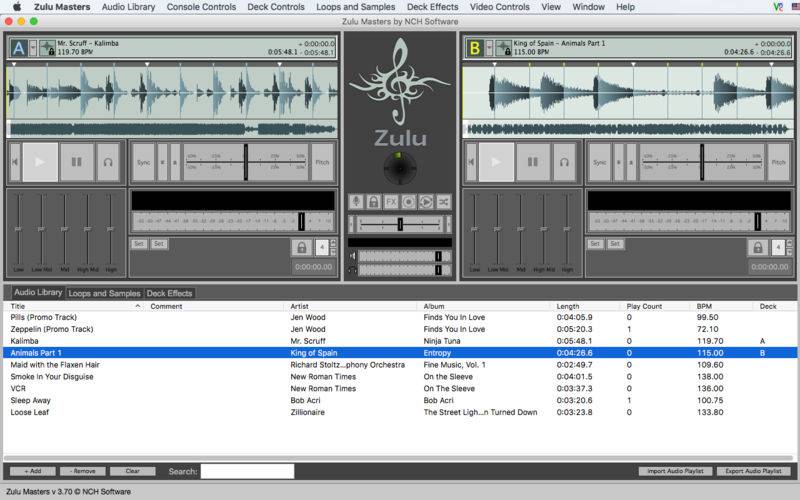Click the auto-play icon in center panel
The width and height of the screenshot is (800, 500).
click(x=426, y=202)
